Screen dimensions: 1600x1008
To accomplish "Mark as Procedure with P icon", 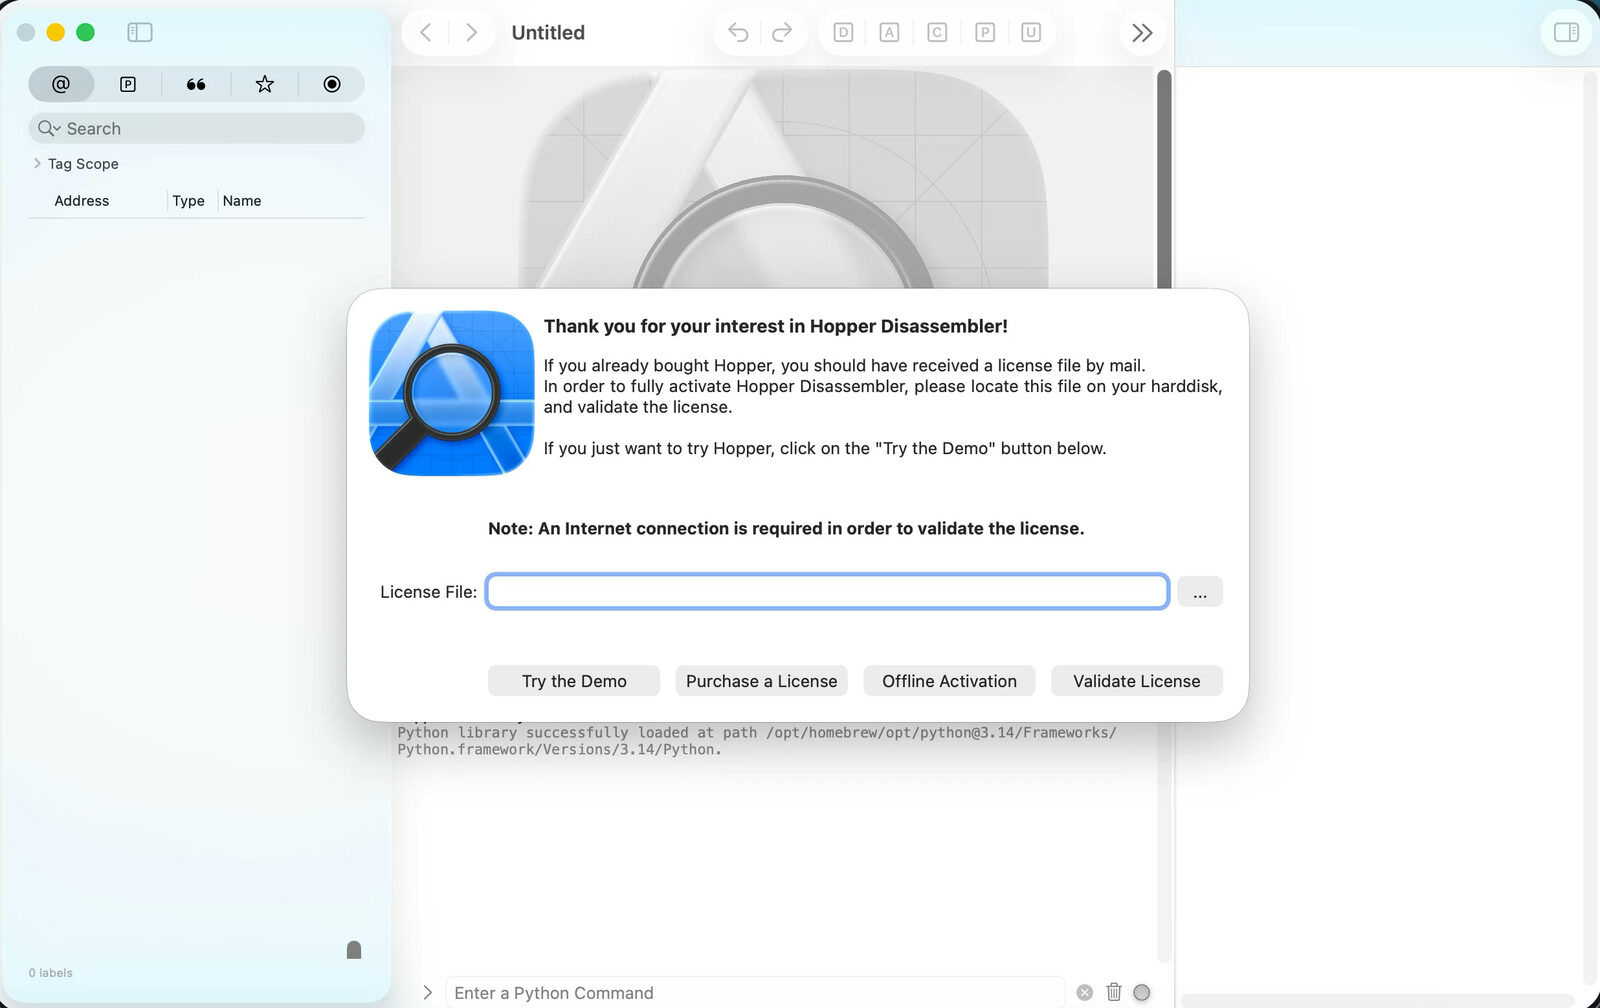I will [985, 33].
